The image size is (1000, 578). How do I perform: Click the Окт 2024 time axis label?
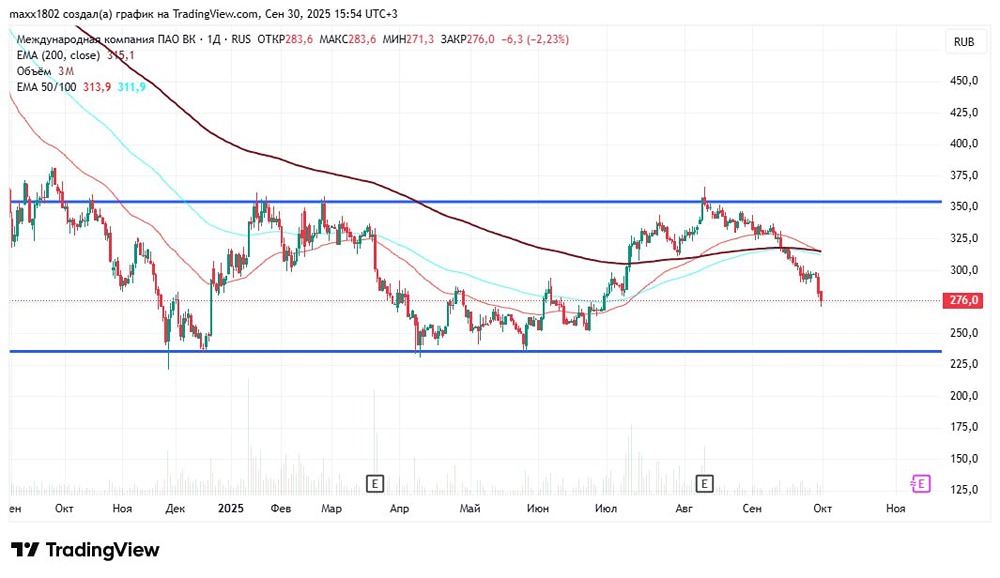(64, 508)
